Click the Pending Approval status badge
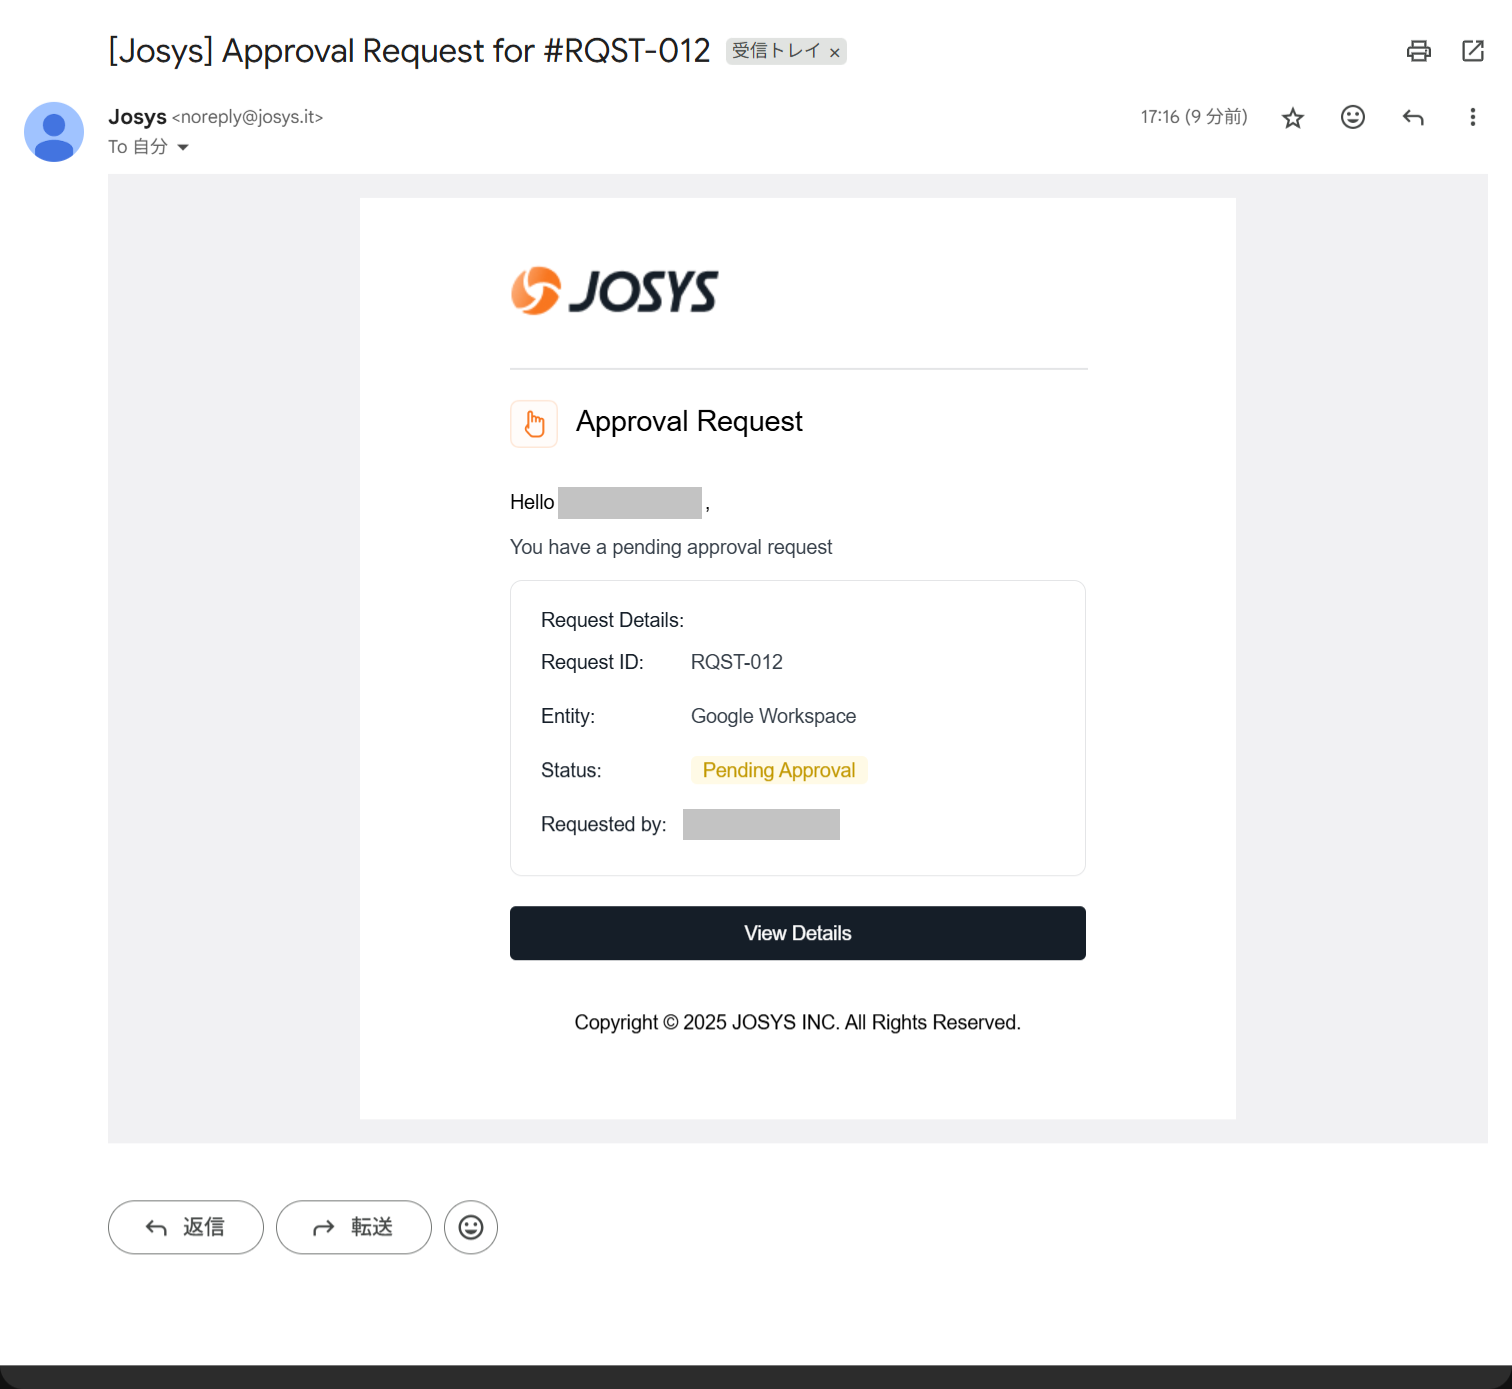The width and height of the screenshot is (1512, 1389). click(x=778, y=770)
